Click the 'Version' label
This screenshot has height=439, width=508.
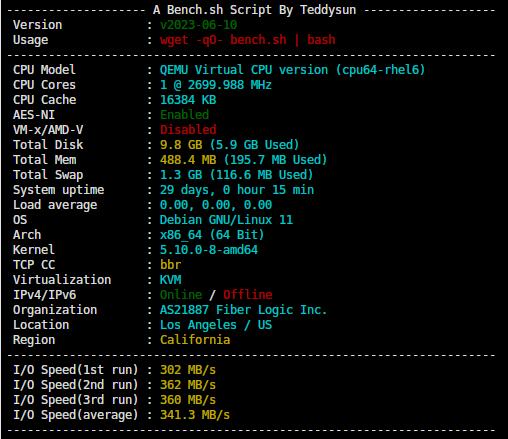pos(37,25)
